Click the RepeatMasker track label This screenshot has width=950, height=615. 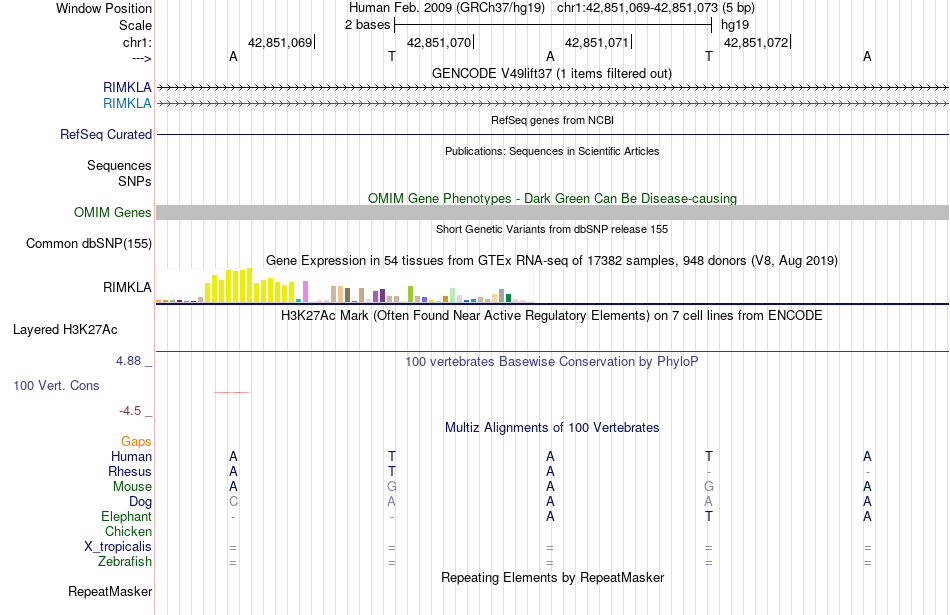coord(110,591)
